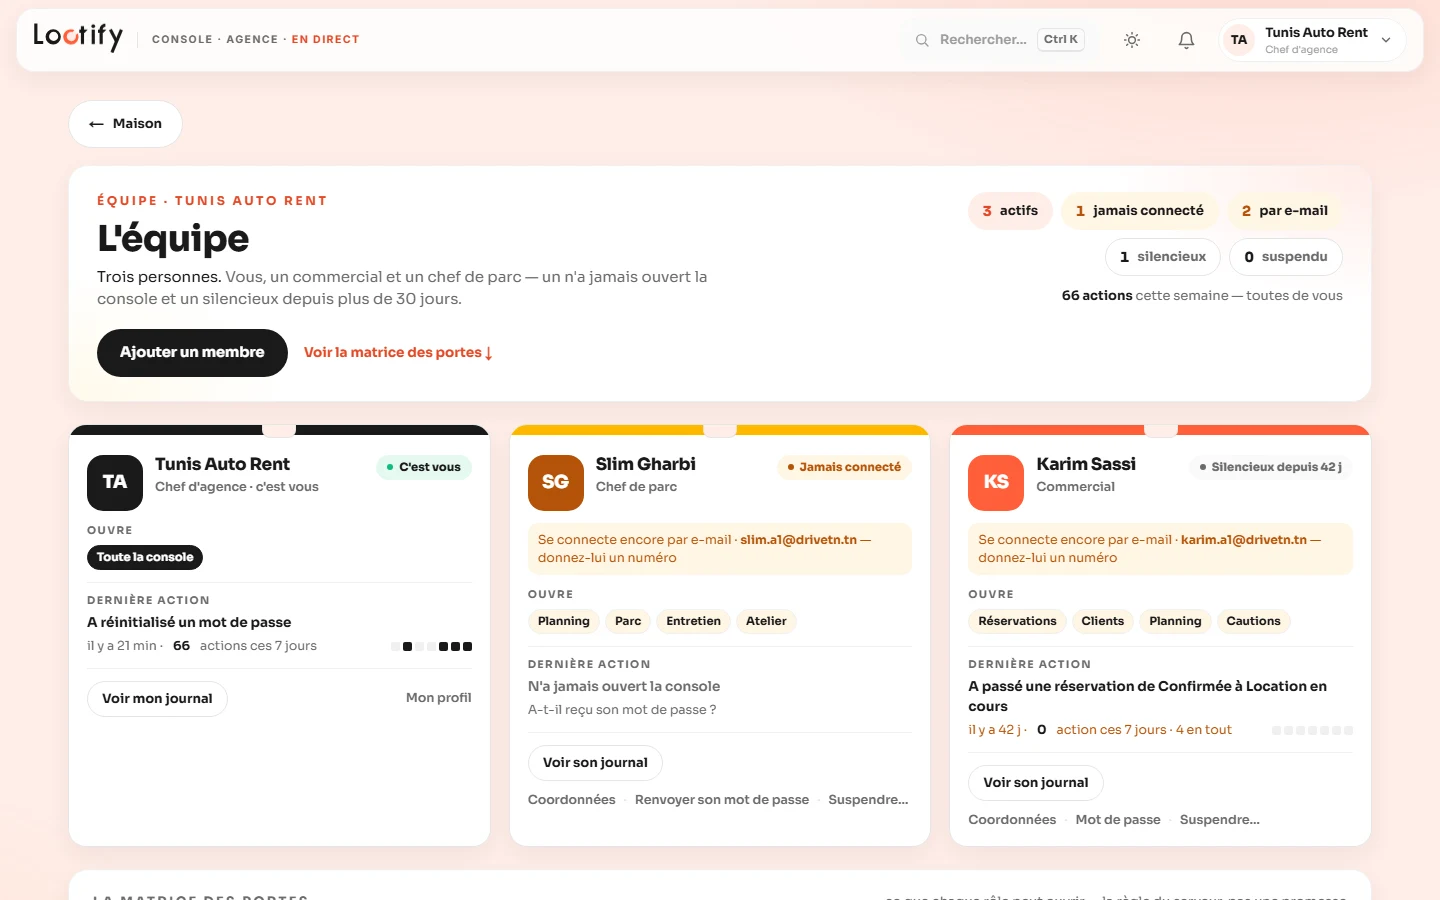The width and height of the screenshot is (1440, 900).
Task: Click the C'est vous status badge
Action: (424, 467)
